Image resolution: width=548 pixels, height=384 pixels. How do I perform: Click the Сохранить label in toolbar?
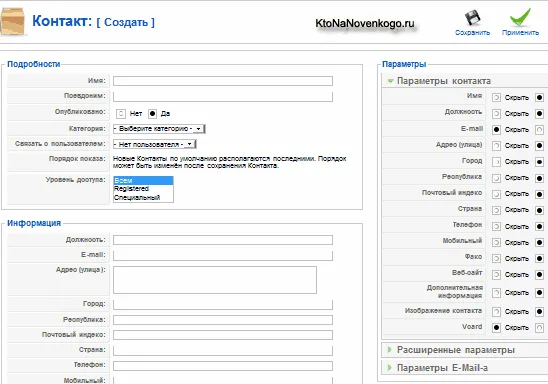[473, 32]
